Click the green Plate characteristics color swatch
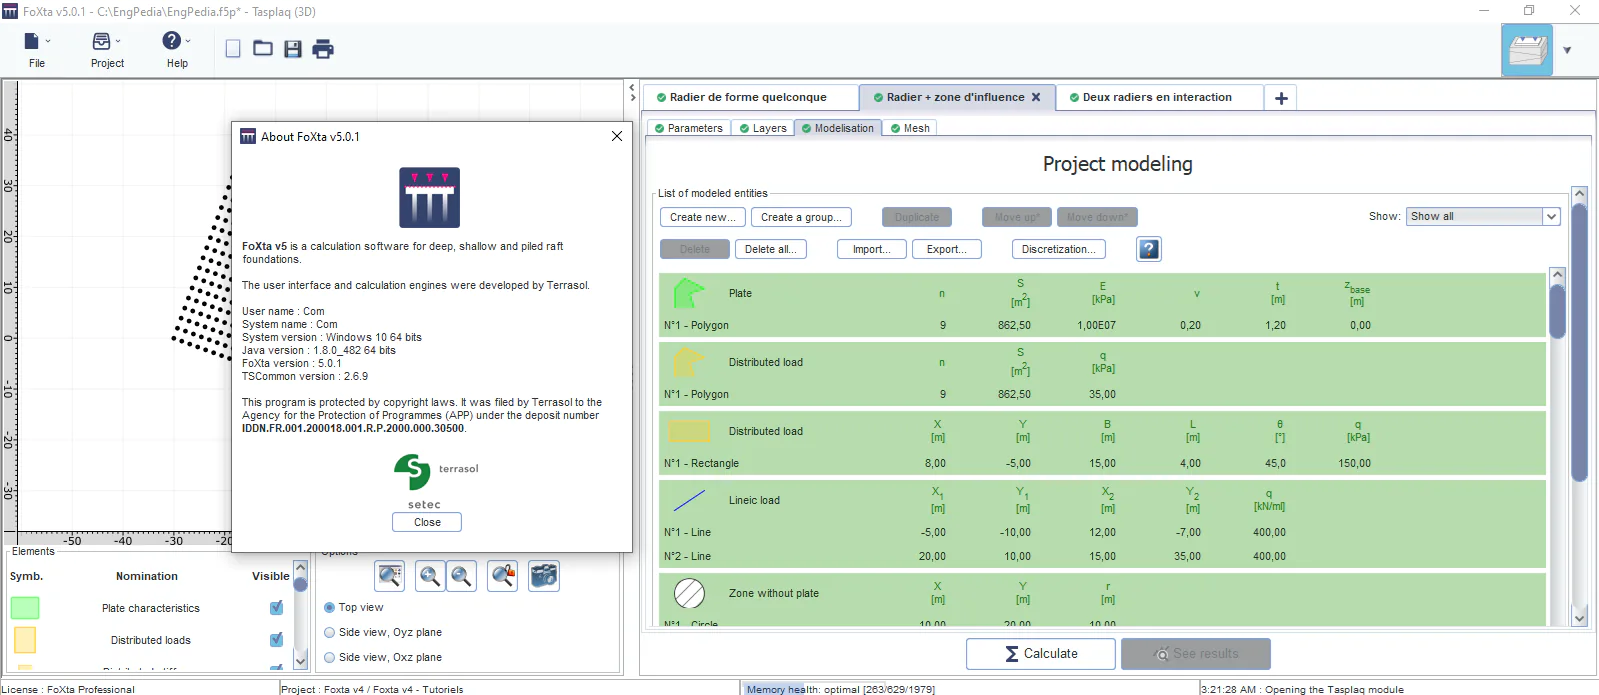 tap(25, 608)
